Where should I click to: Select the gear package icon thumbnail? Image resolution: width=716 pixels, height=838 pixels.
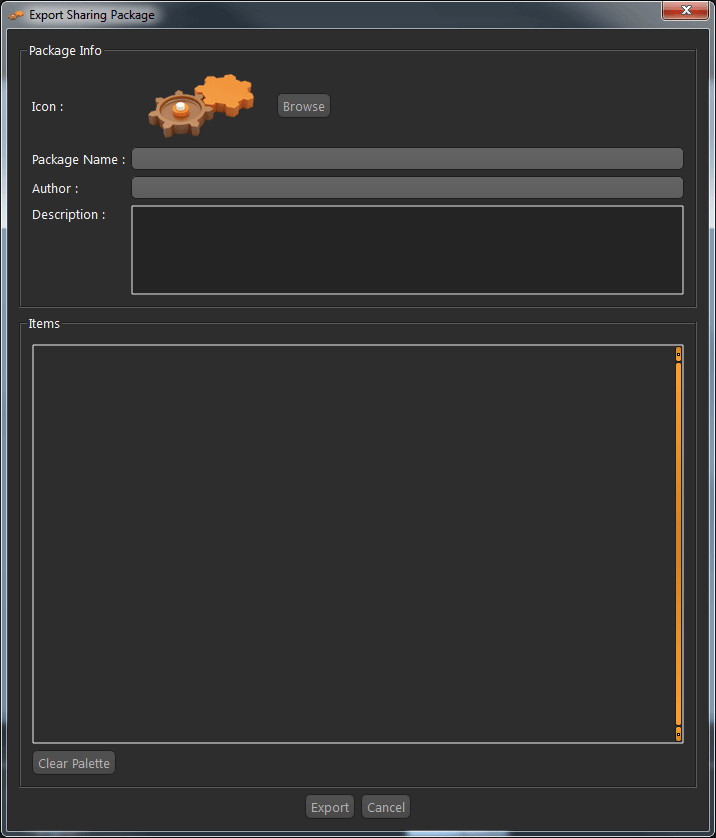click(x=201, y=105)
